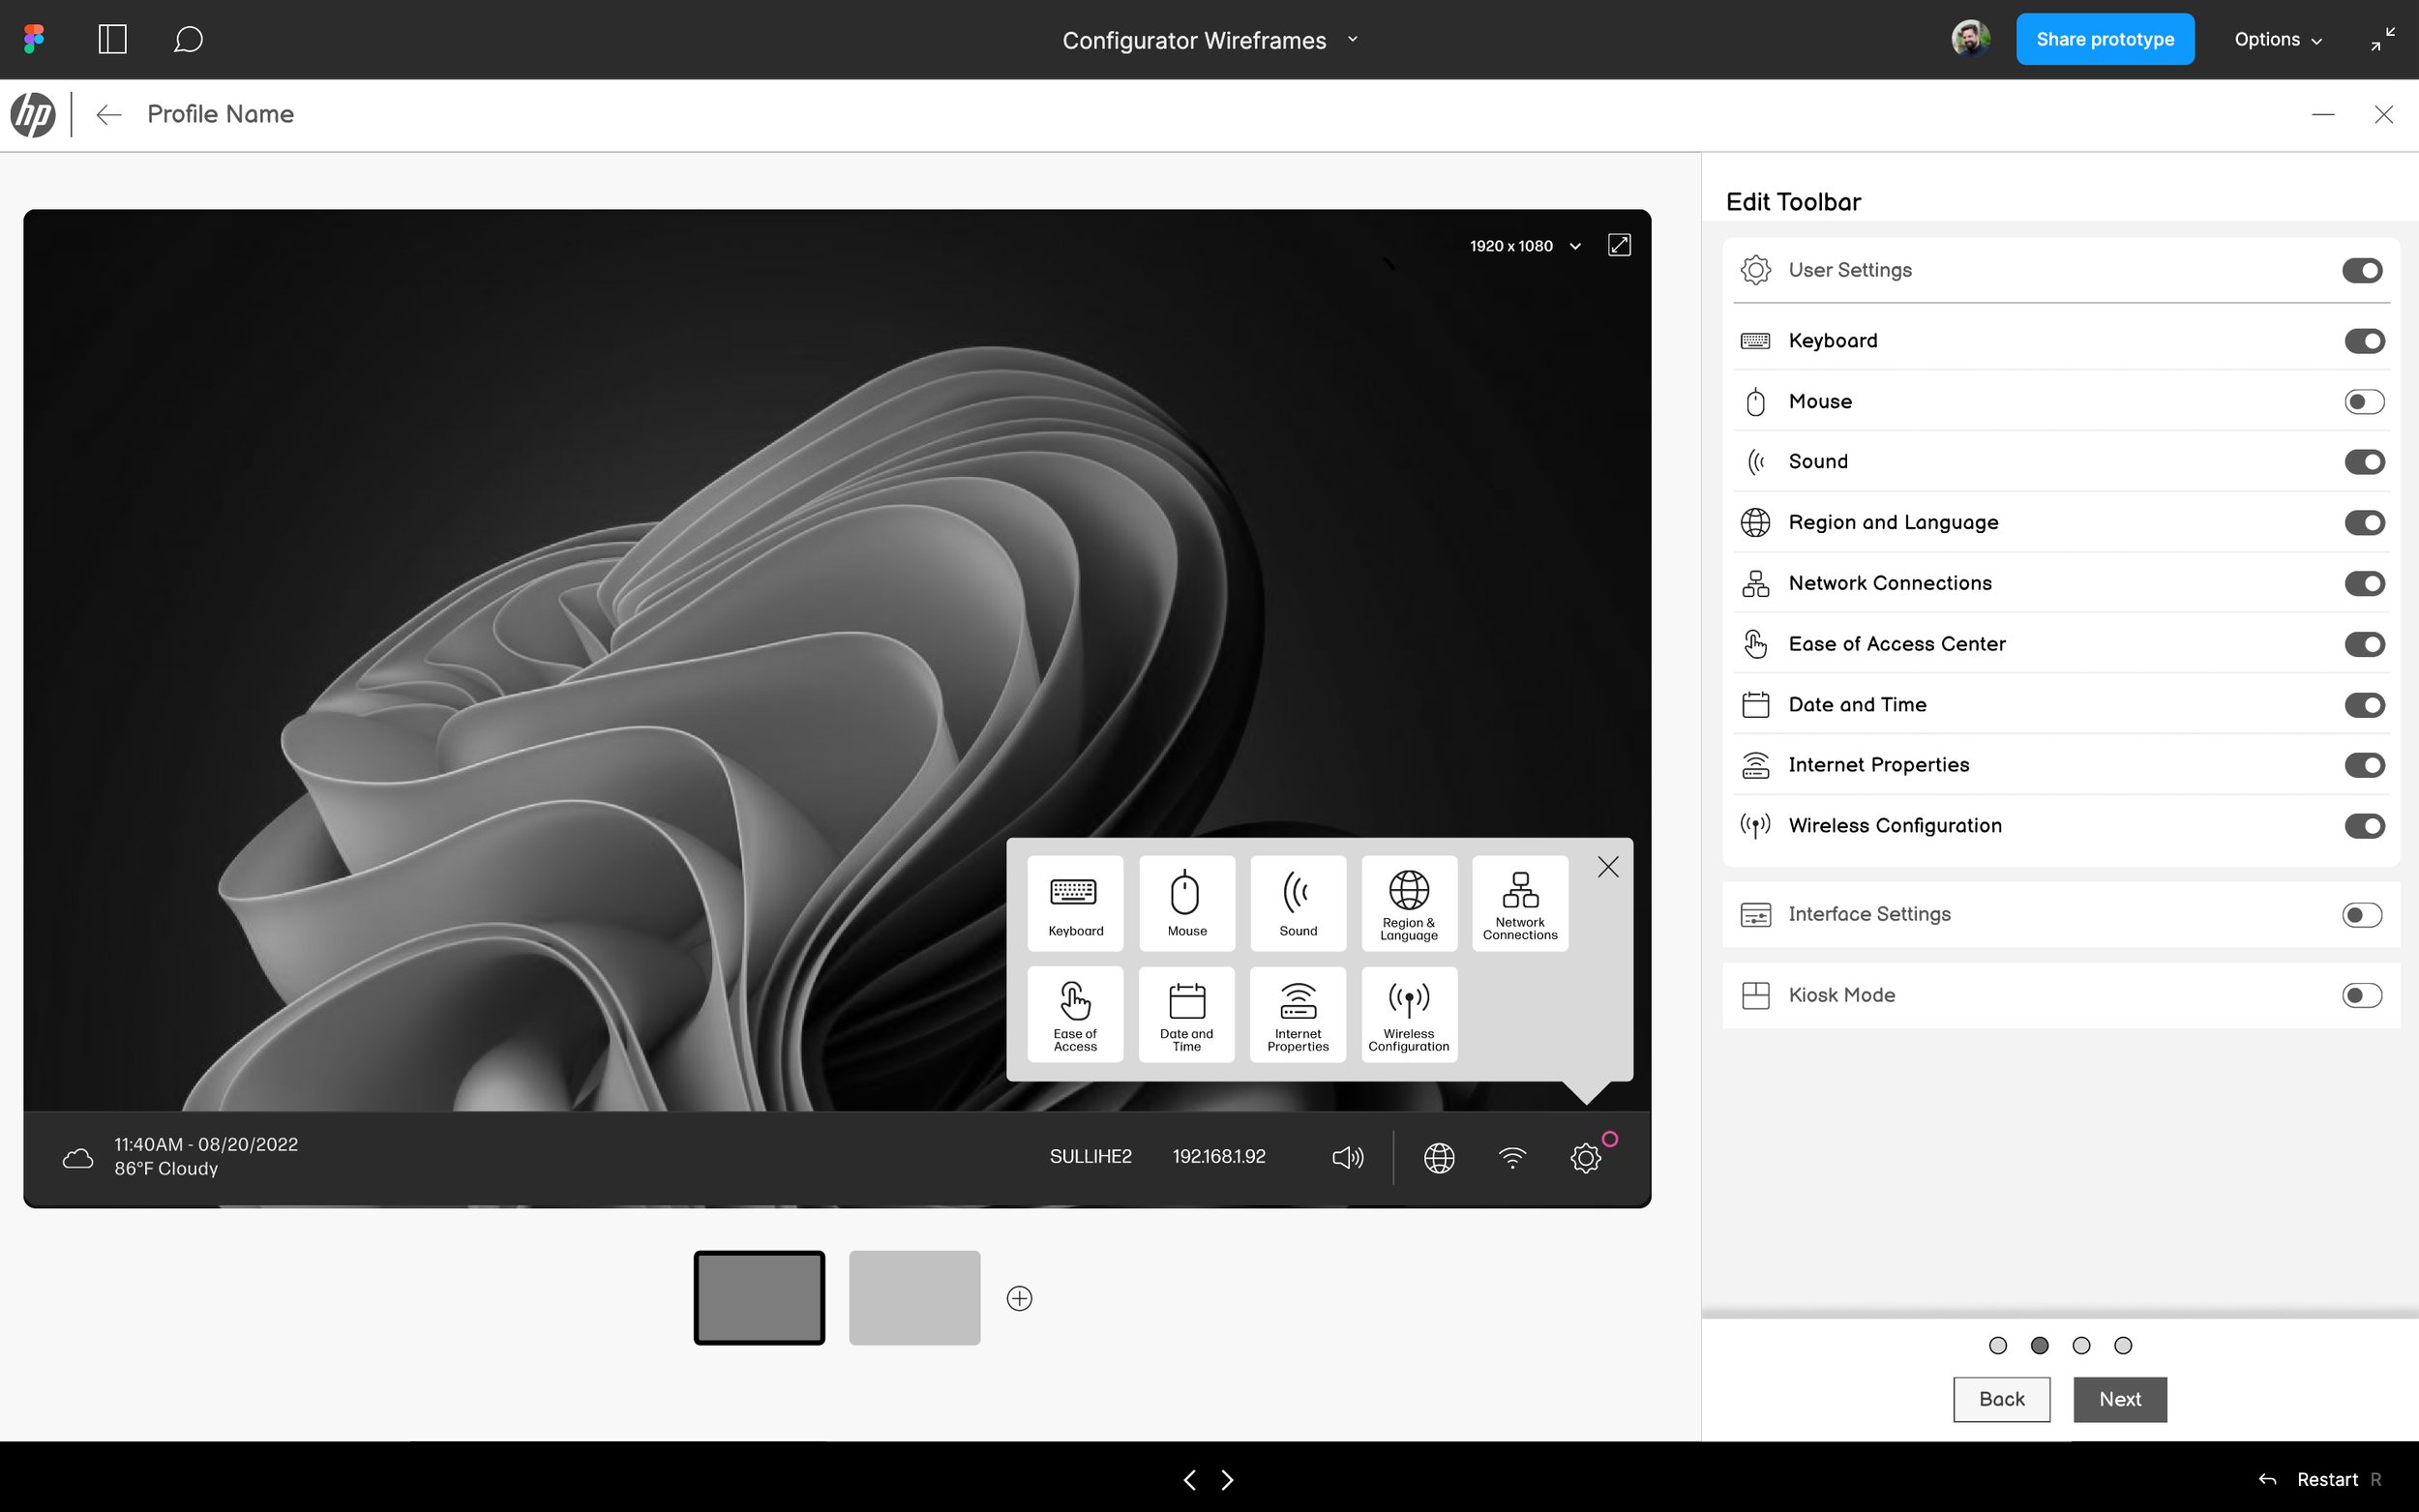Open Figma comments speech bubble icon

188,40
